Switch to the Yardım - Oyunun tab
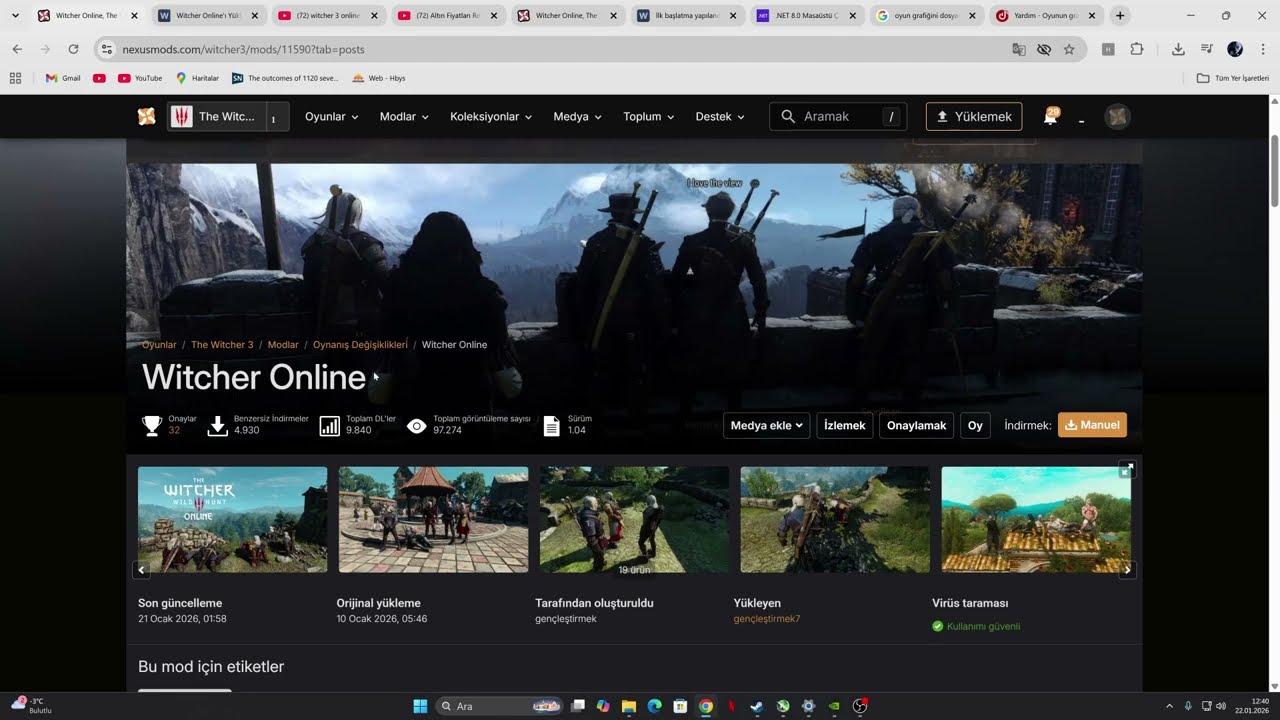1280x720 pixels. (1046, 16)
